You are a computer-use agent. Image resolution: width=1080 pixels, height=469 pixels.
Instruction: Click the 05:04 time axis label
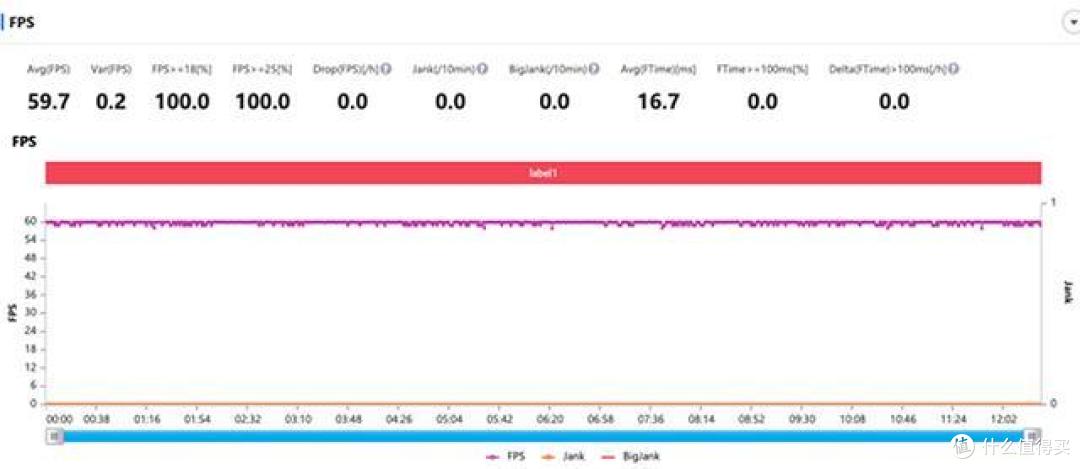pyautogui.click(x=450, y=419)
